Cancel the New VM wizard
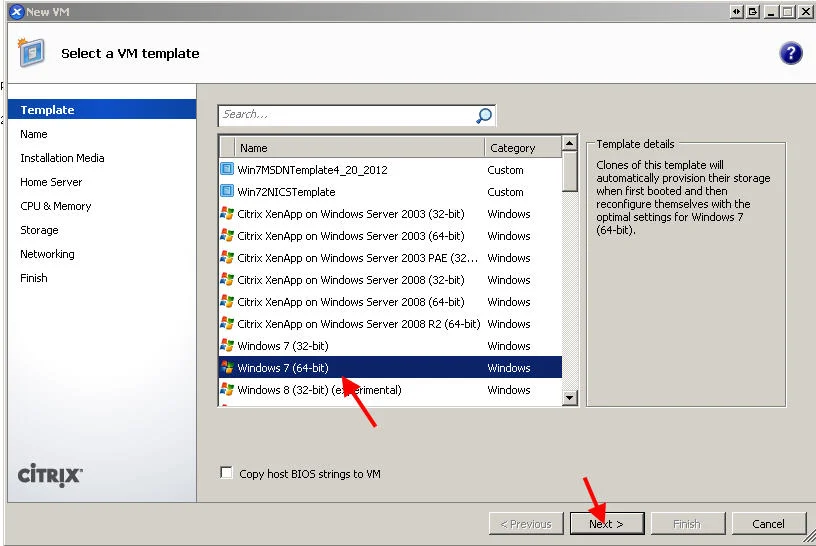816x546 pixels. 769,524
